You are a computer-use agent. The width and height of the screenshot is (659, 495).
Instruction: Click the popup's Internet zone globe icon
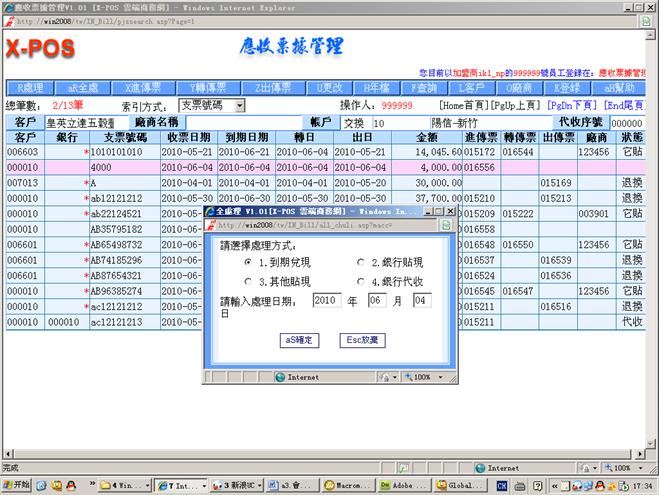(x=279, y=378)
